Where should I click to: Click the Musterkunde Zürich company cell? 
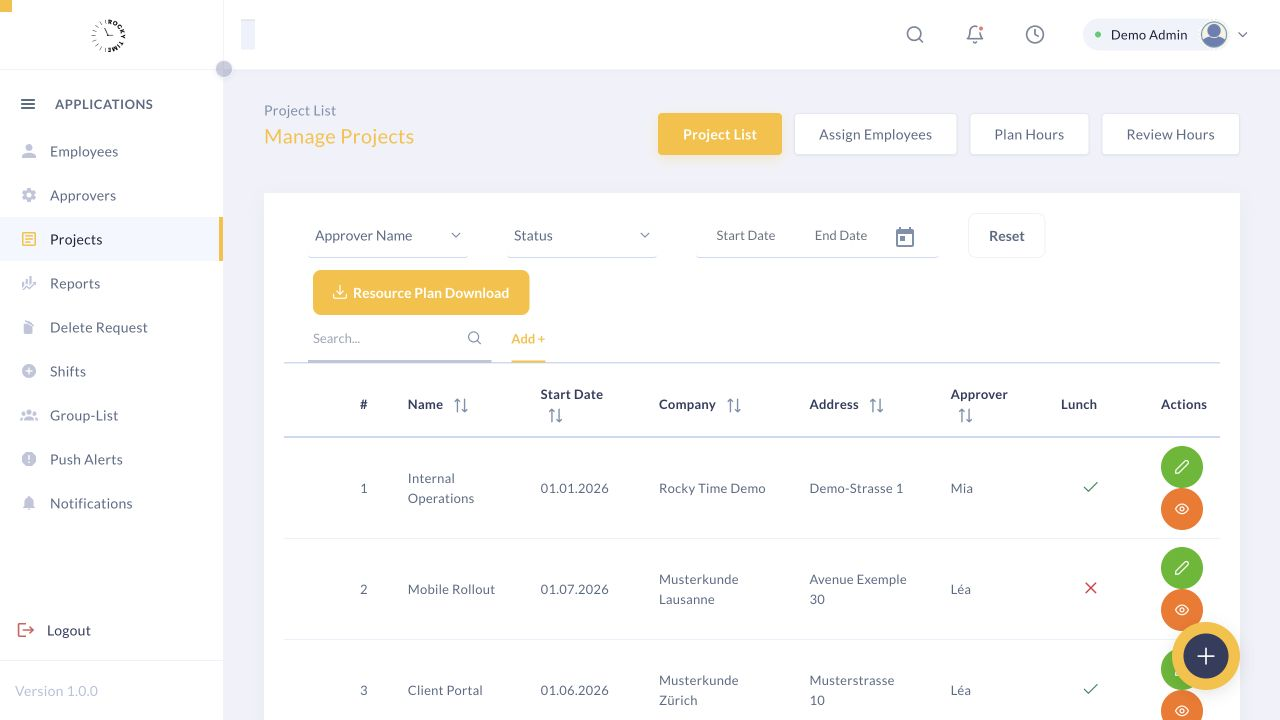coord(699,690)
